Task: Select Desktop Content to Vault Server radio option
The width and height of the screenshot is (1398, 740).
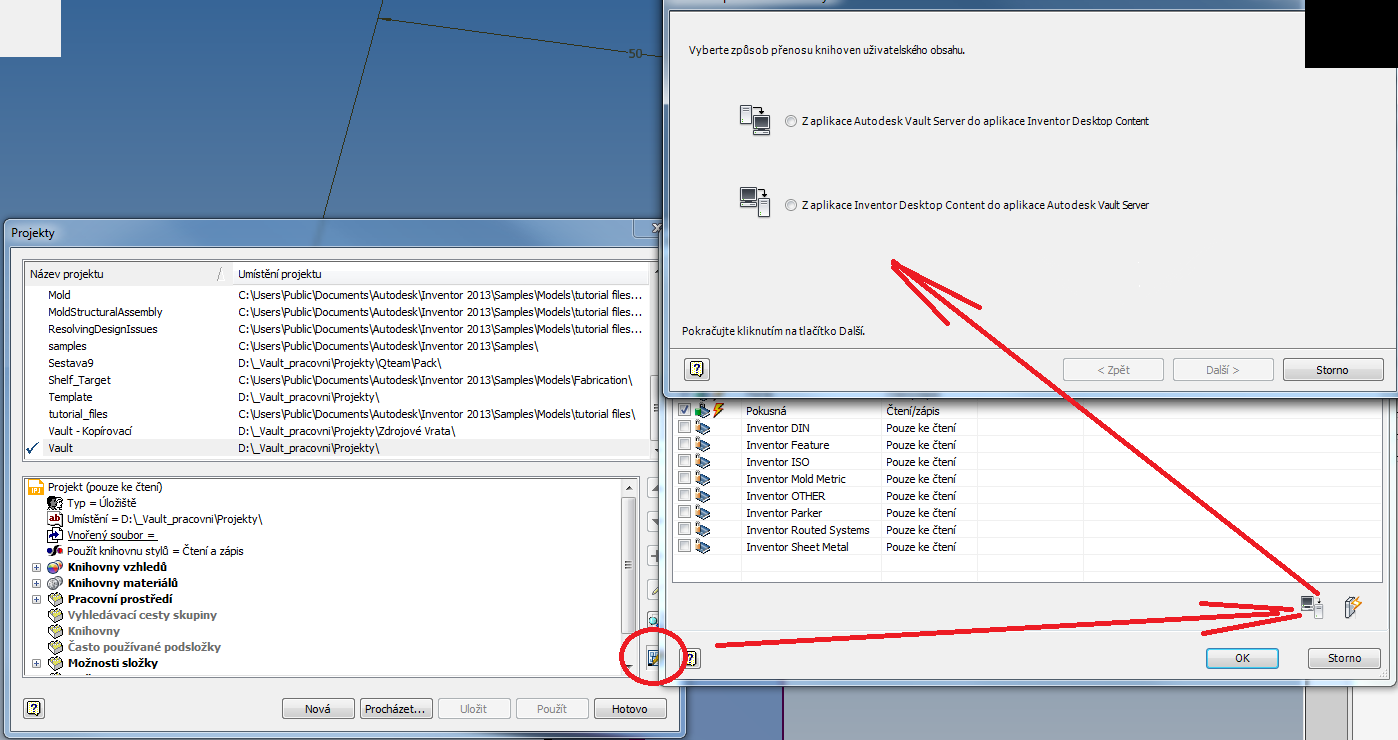Action: click(x=791, y=205)
